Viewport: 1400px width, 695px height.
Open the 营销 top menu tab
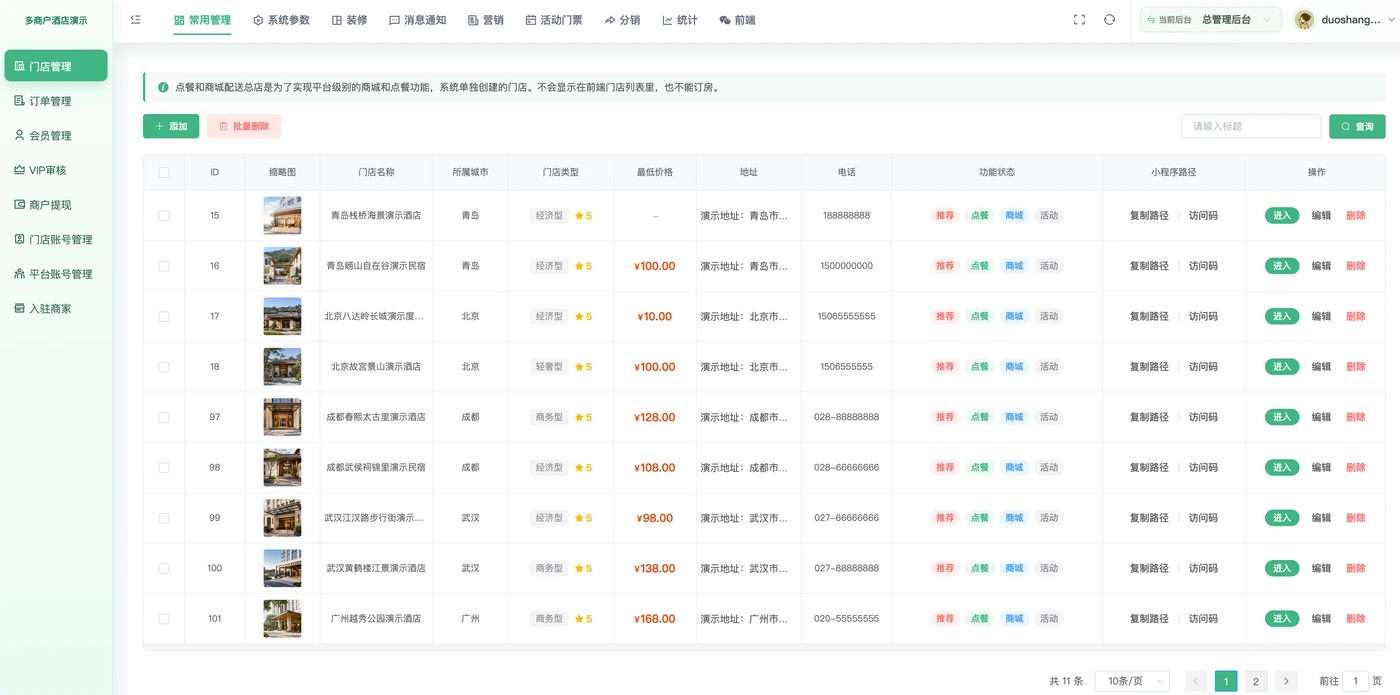[486, 20]
